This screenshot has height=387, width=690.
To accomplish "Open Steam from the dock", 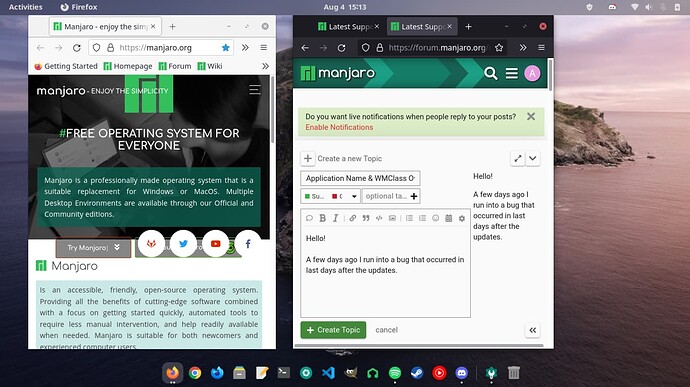I will 417,373.
